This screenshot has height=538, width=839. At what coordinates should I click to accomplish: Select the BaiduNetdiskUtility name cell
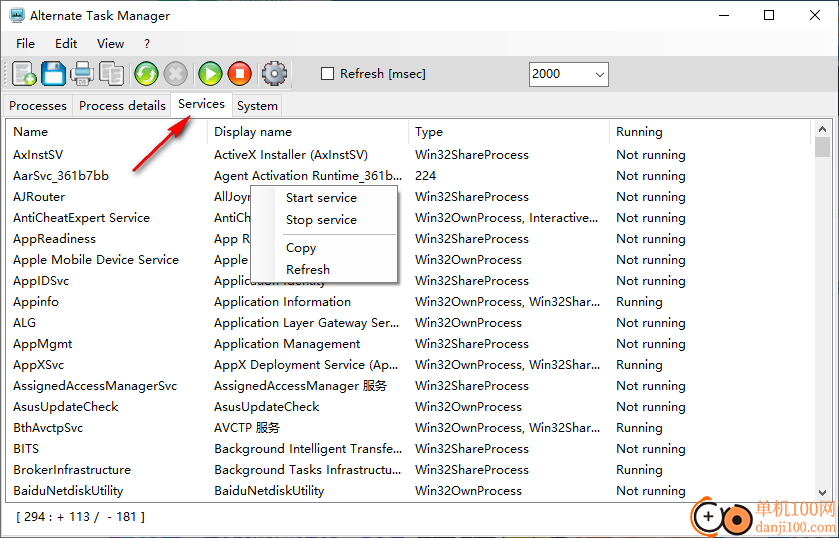click(x=68, y=491)
